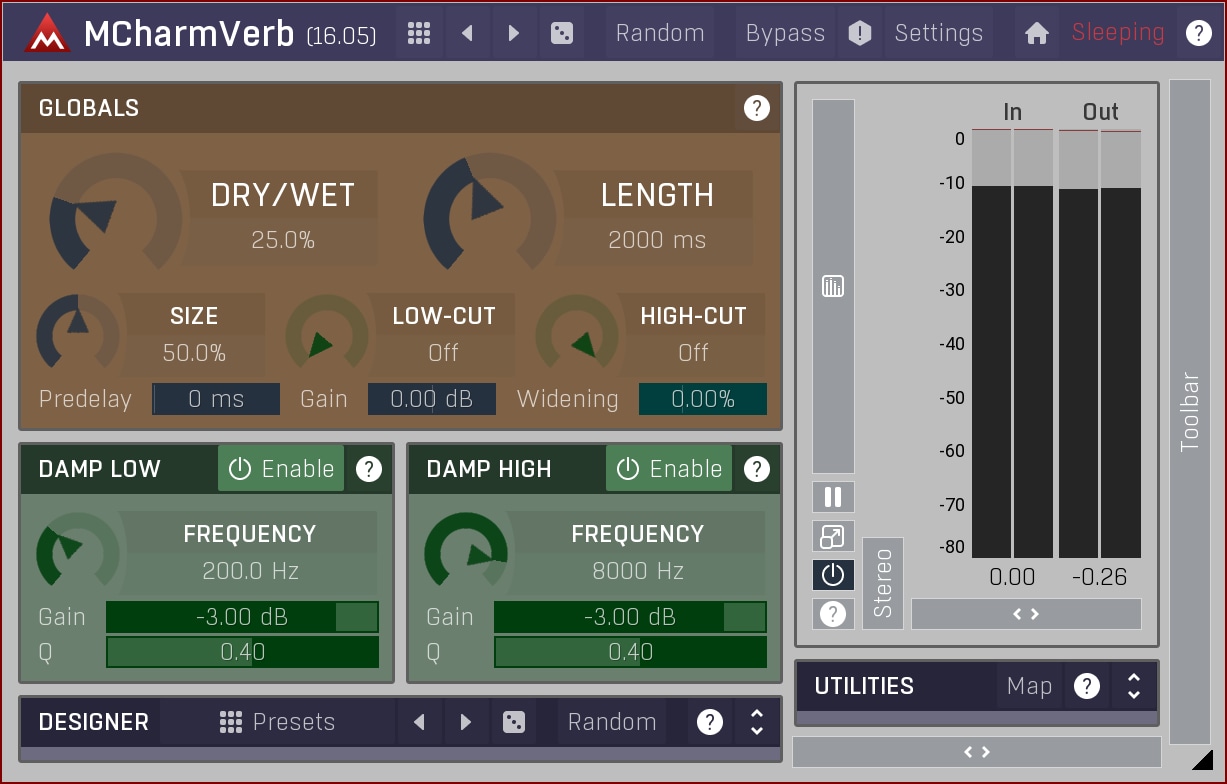Click the Globals Gain 0.00 dB field
This screenshot has height=784, width=1227.
(x=432, y=399)
